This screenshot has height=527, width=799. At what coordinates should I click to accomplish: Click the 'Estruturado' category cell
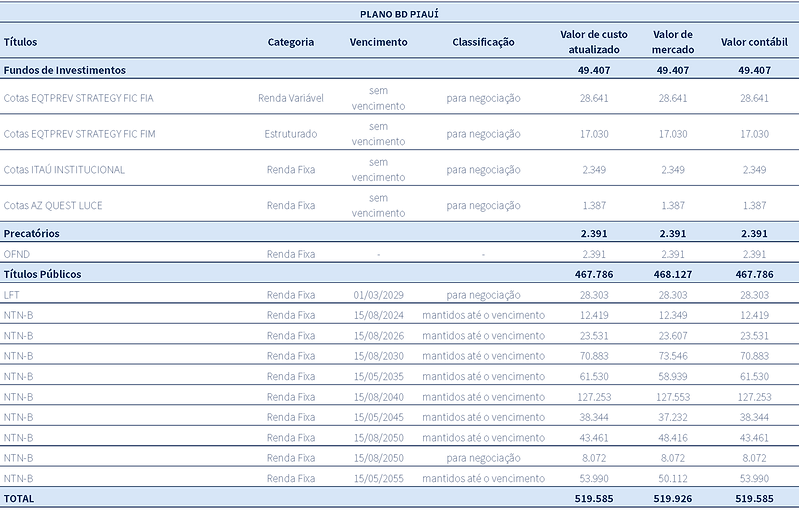(x=290, y=134)
